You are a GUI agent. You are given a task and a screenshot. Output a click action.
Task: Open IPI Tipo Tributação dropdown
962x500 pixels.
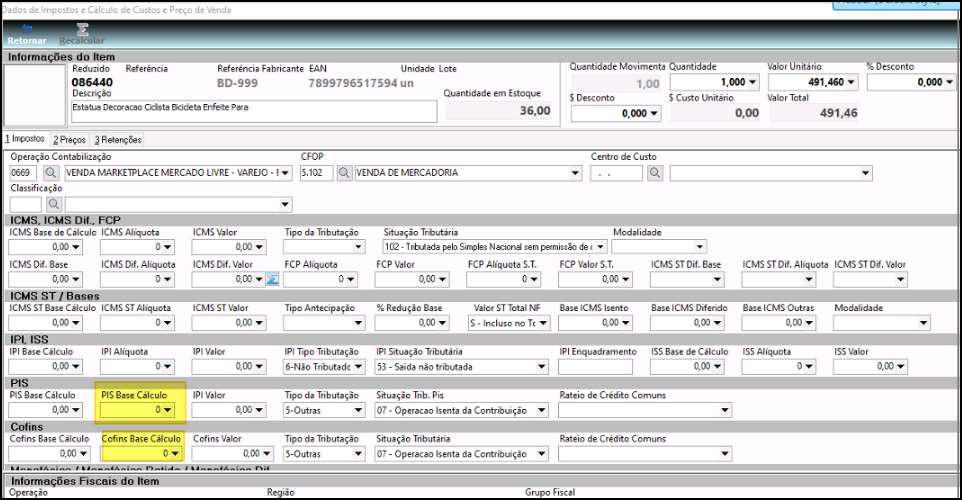tap(358, 366)
